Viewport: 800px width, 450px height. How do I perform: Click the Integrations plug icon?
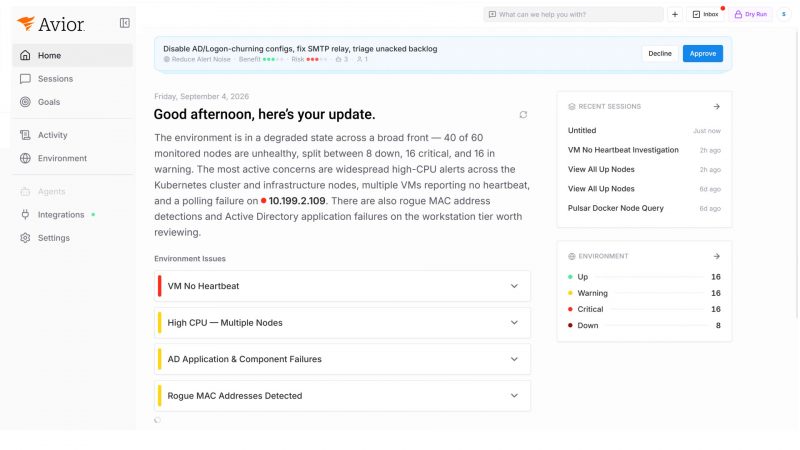(x=25, y=215)
